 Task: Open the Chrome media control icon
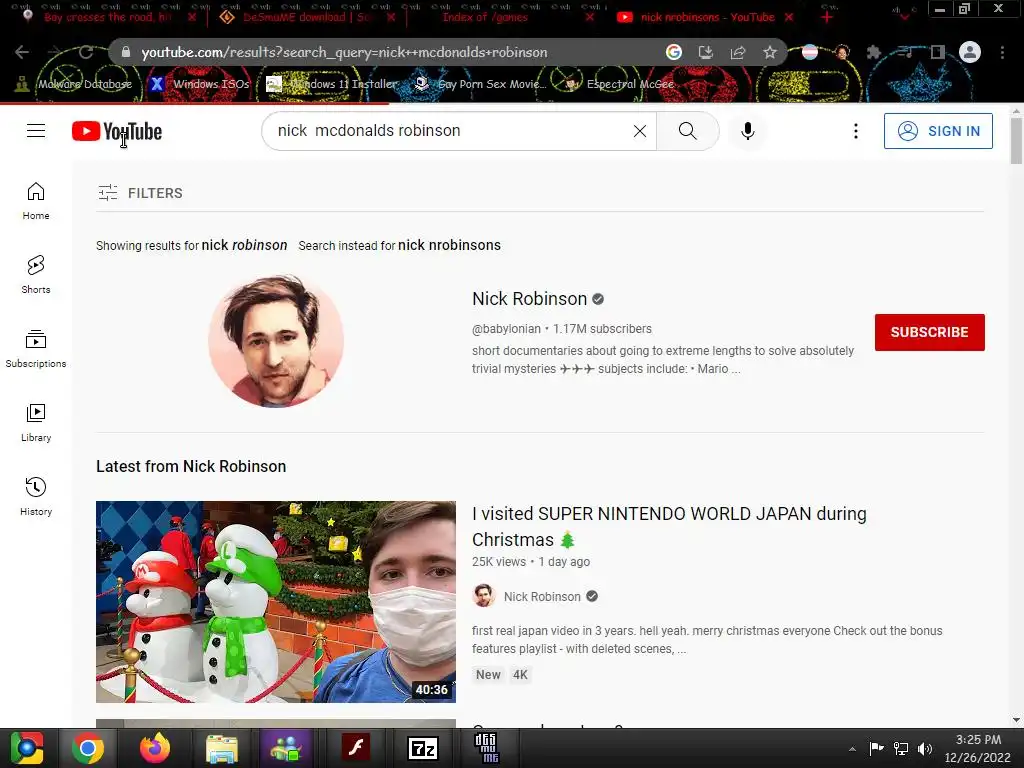pos(905,52)
